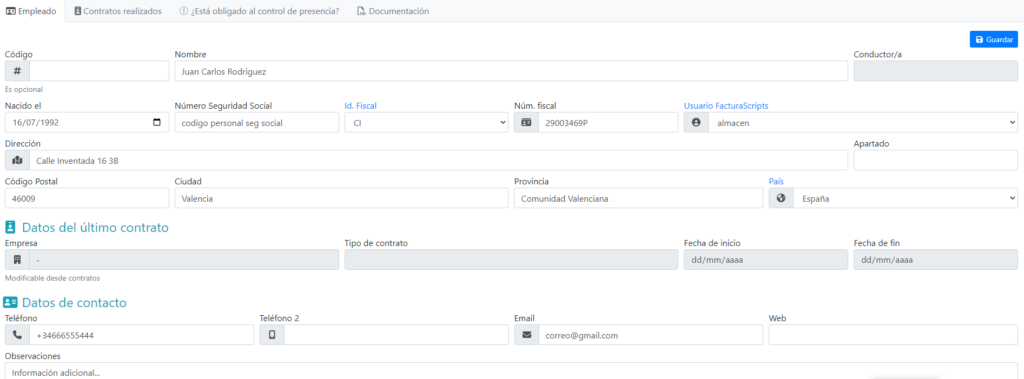
Task: Open the control de presencia tab
Action: coord(259,11)
